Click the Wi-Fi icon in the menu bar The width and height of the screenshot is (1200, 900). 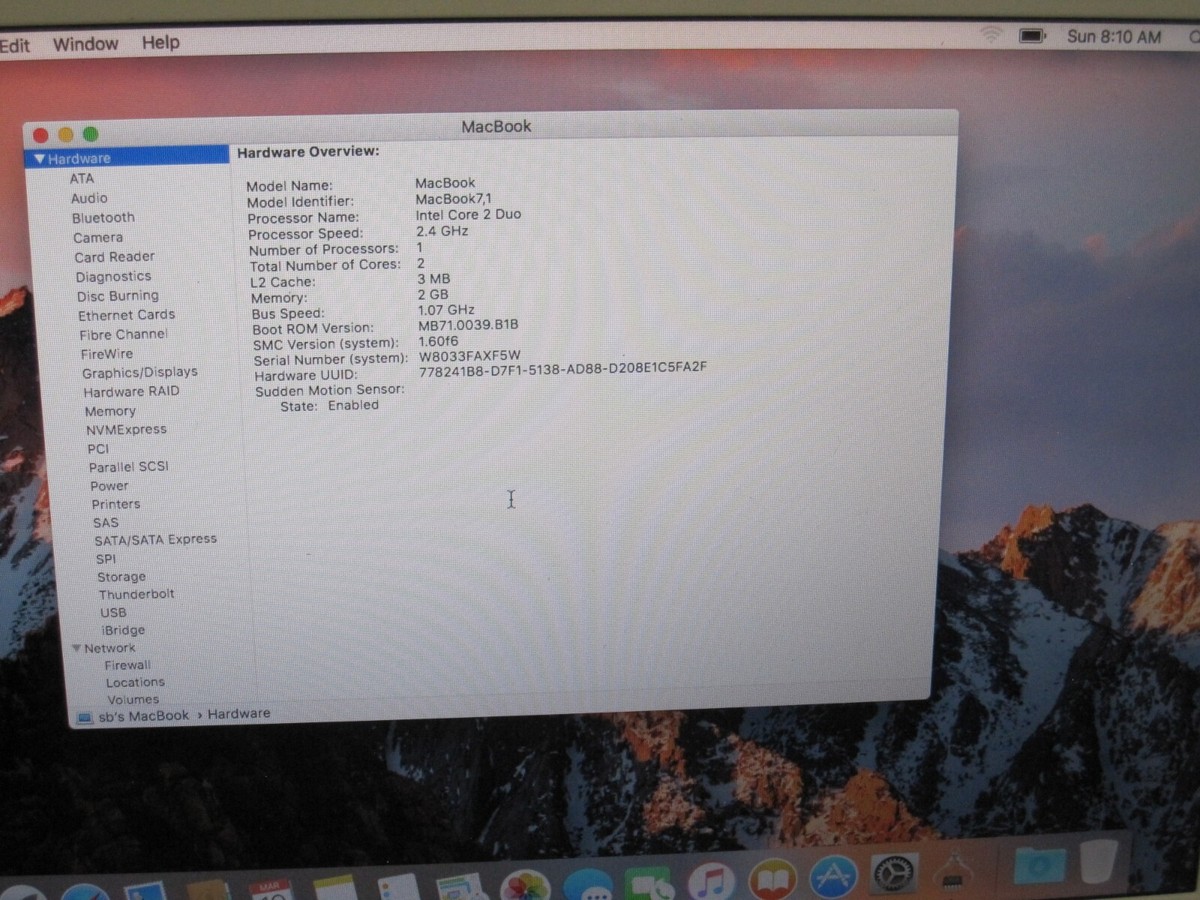click(991, 33)
